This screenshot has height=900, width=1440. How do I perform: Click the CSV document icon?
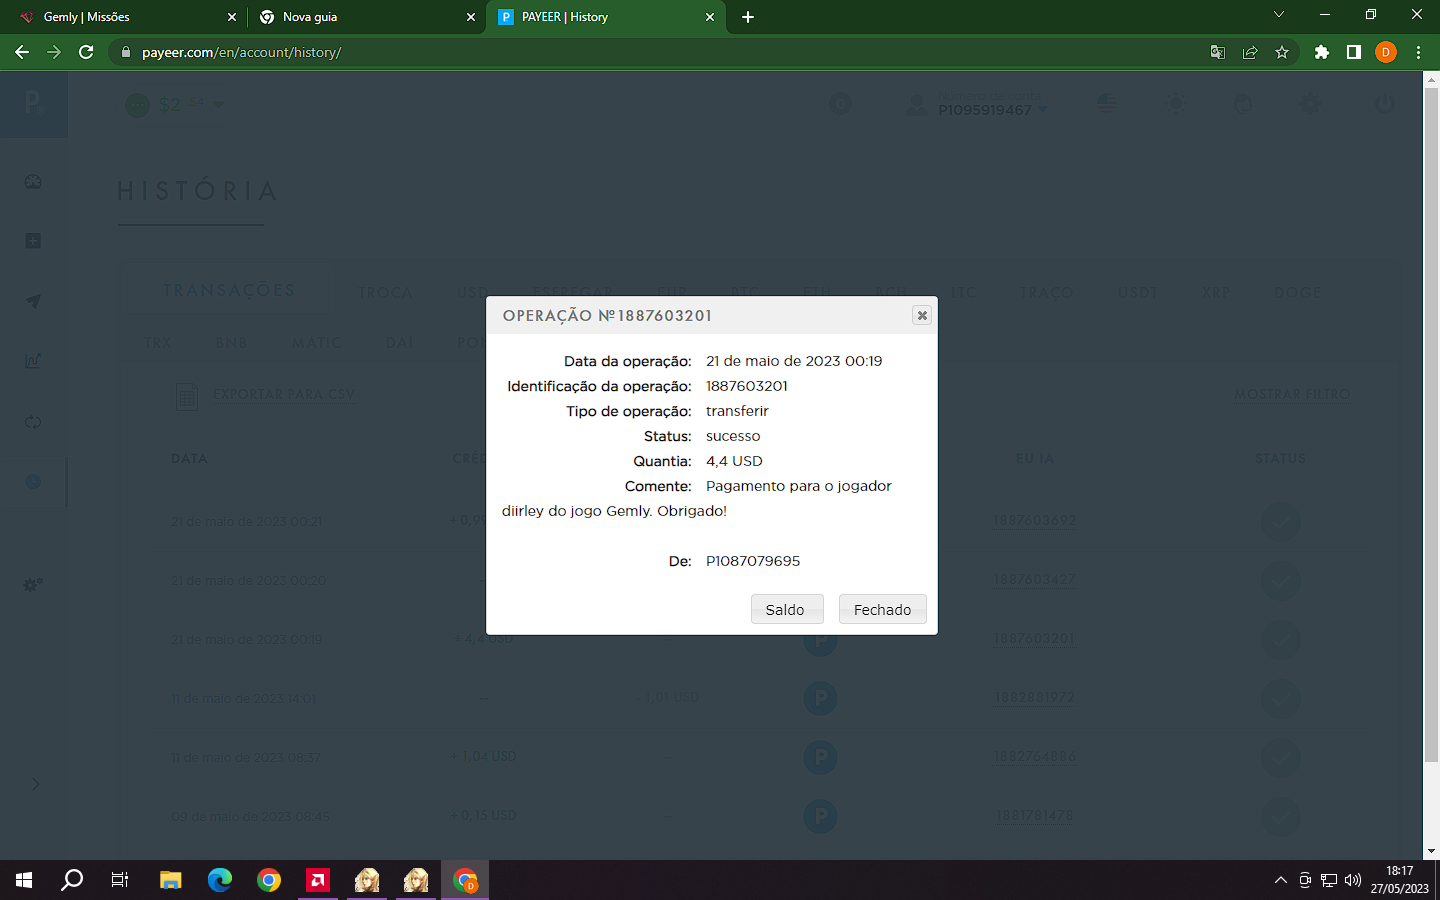[187, 397]
